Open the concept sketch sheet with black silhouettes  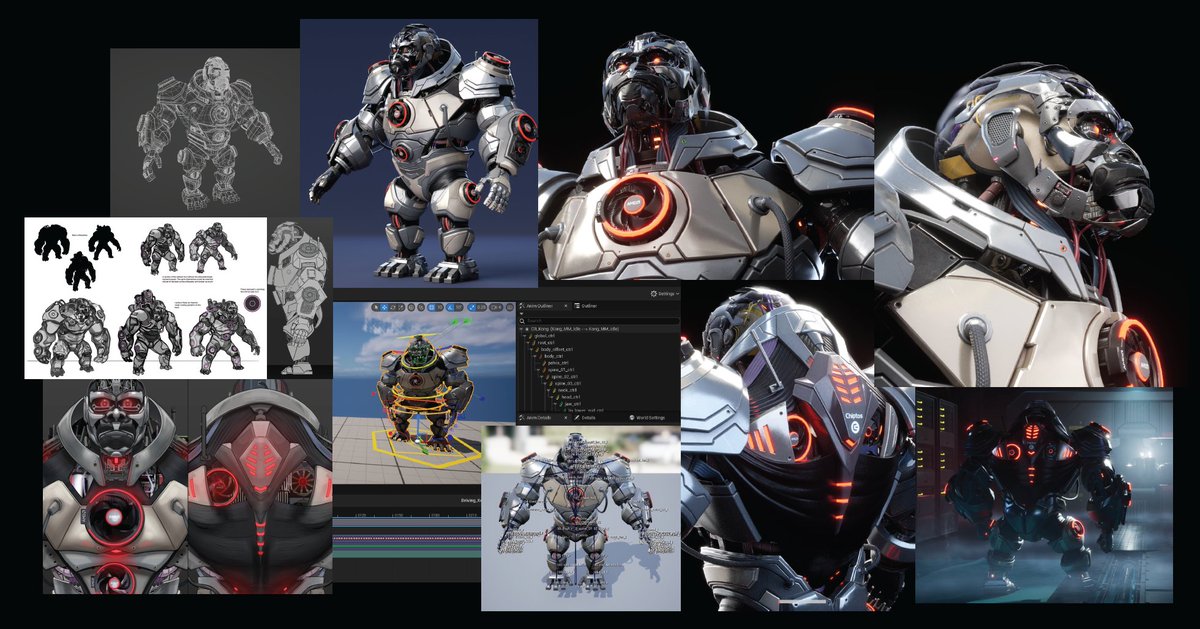click(145, 297)
